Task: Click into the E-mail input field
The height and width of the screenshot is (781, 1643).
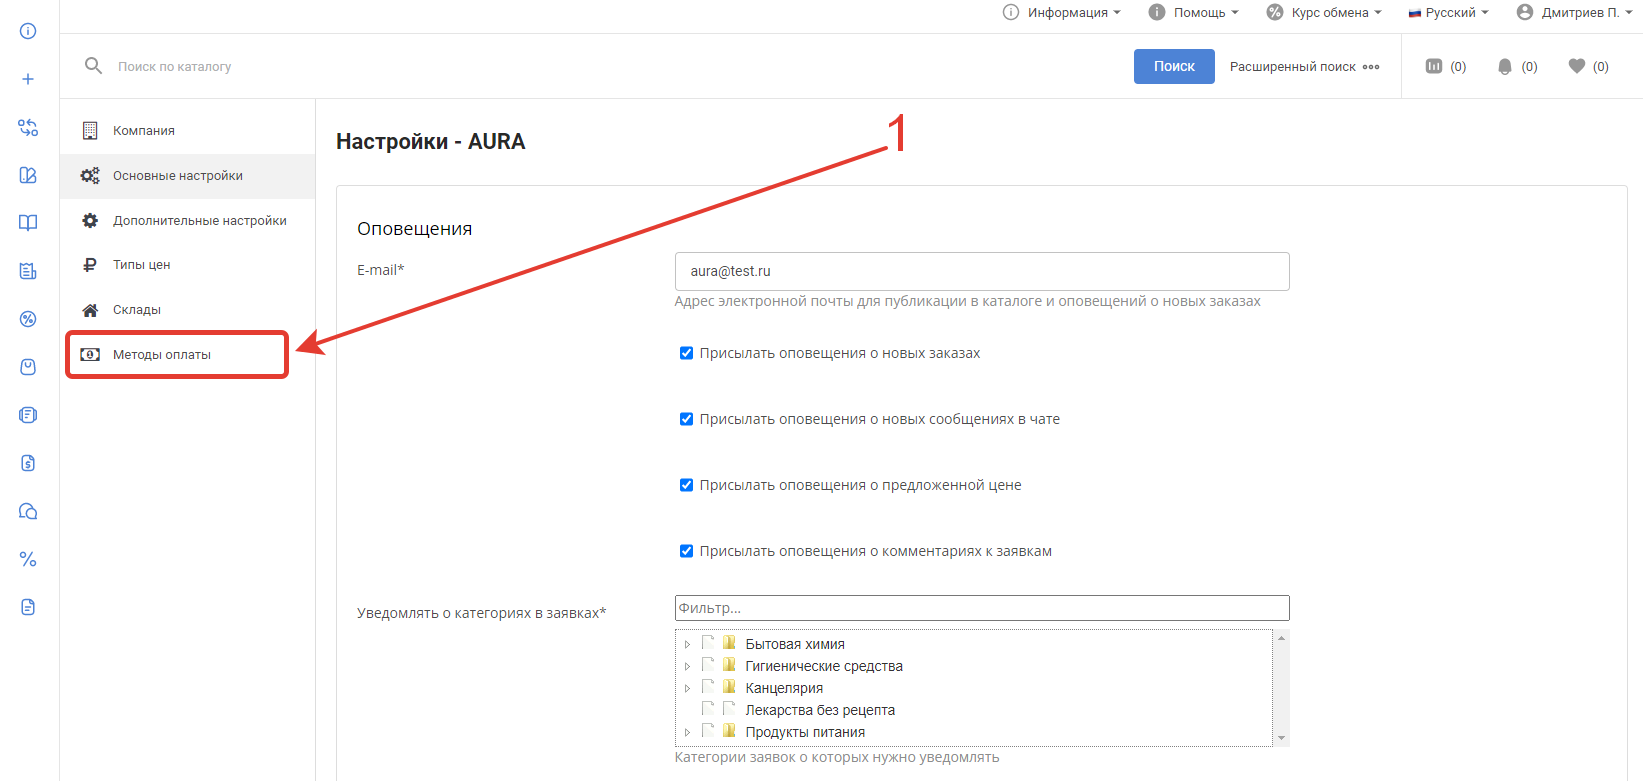Action: tap(981, 271)
